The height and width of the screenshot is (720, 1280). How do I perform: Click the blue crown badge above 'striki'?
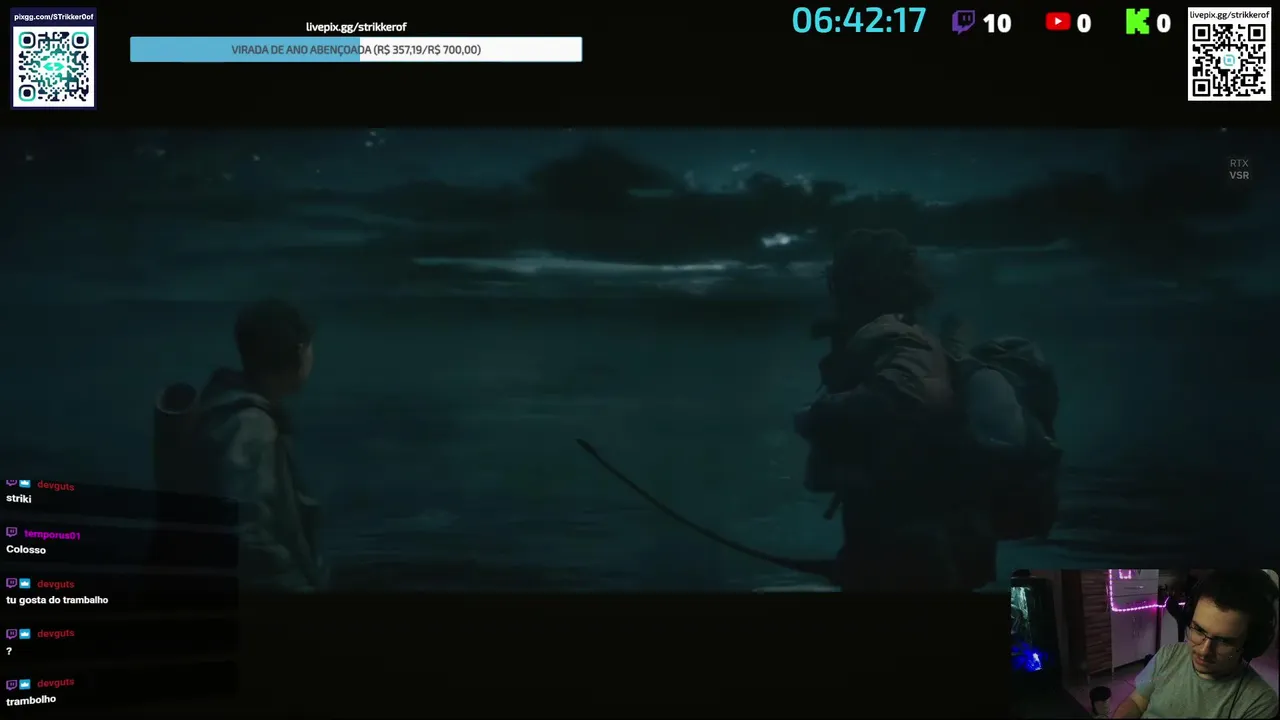coord(25,484)
